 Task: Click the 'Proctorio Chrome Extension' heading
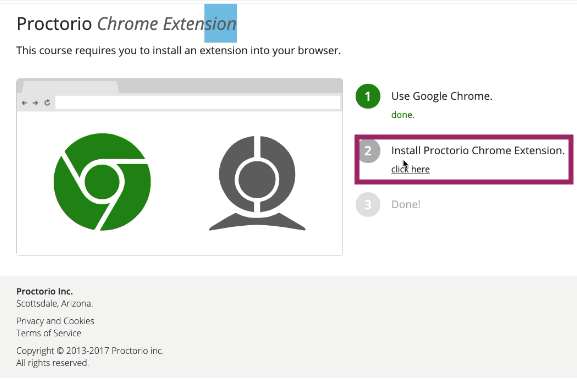127,24
